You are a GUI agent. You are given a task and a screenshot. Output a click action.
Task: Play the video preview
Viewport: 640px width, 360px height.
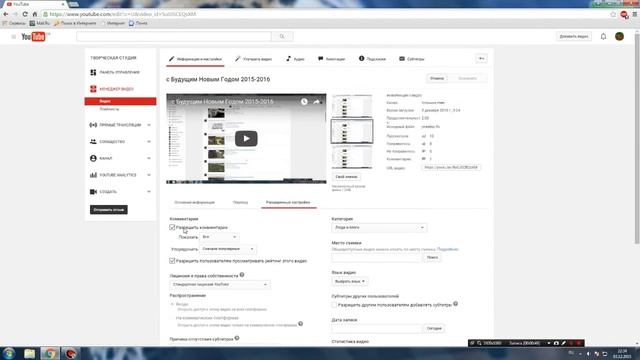coord(246,138)
